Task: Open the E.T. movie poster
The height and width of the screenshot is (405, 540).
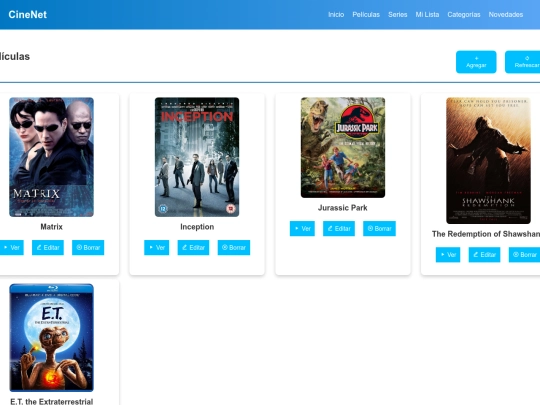Action: click(x=51, y=338)
